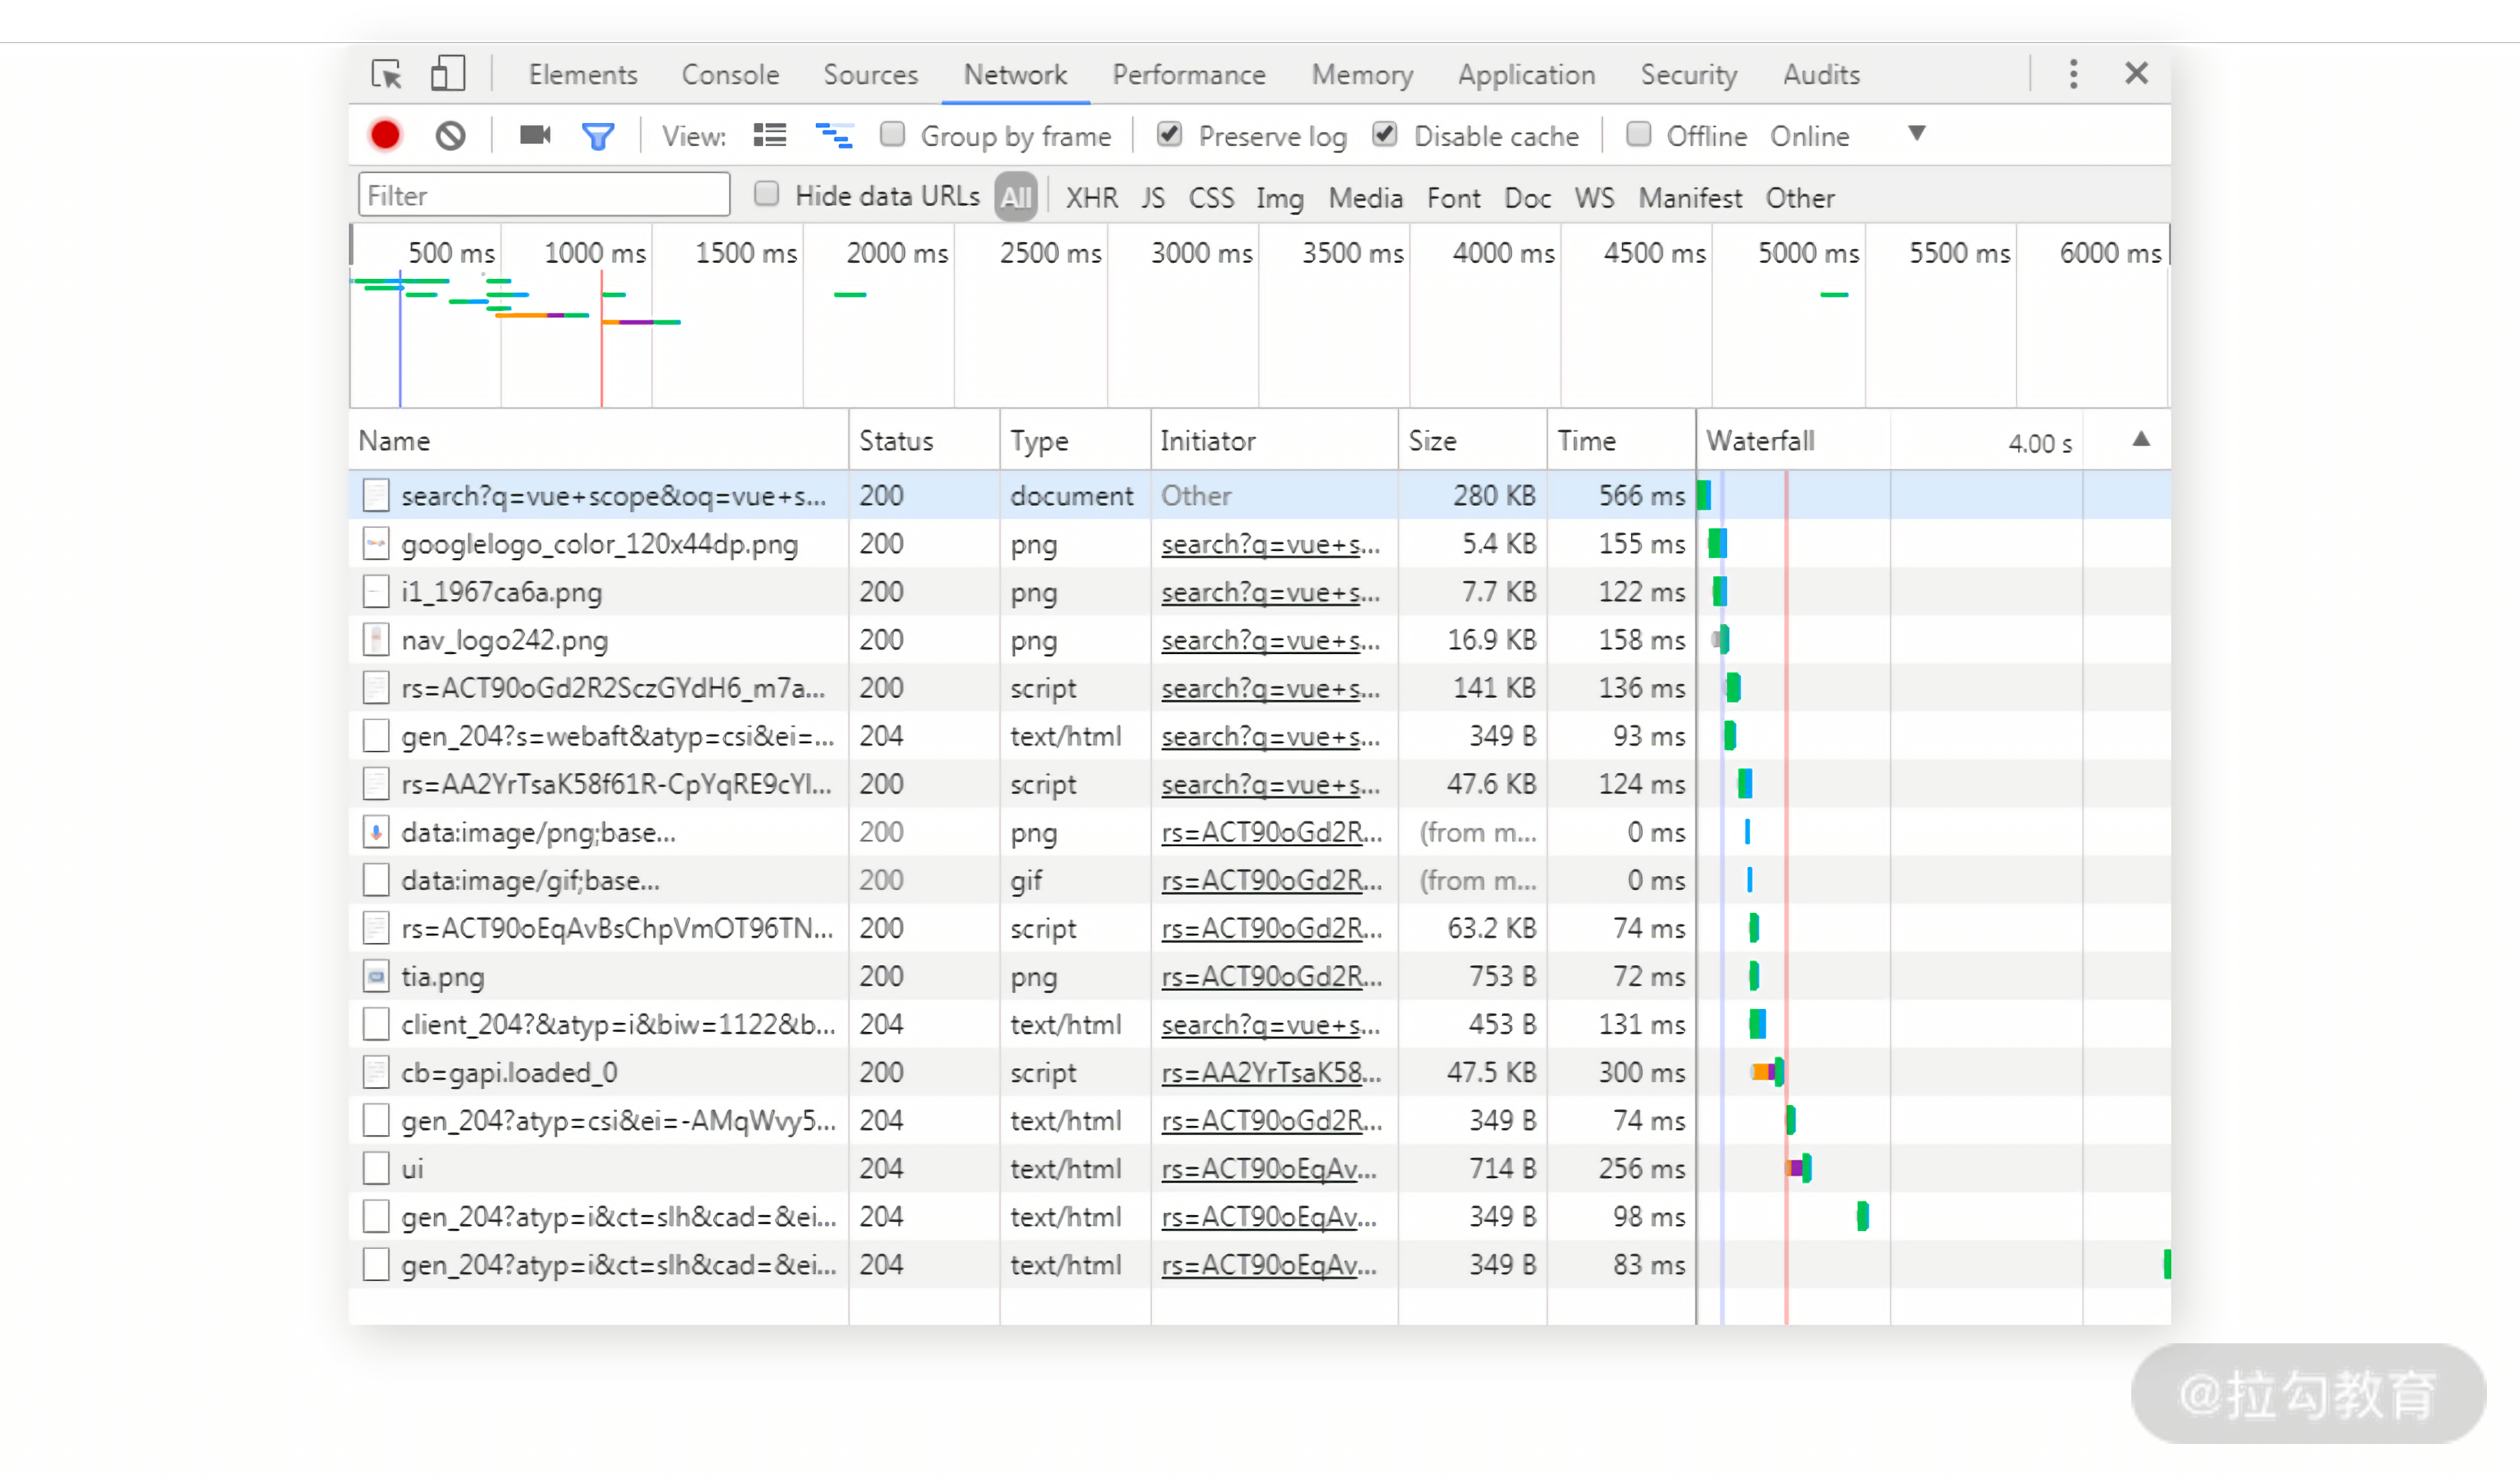
Task: Clear the network log with the ban icon
Action: [x=450, y=135]
